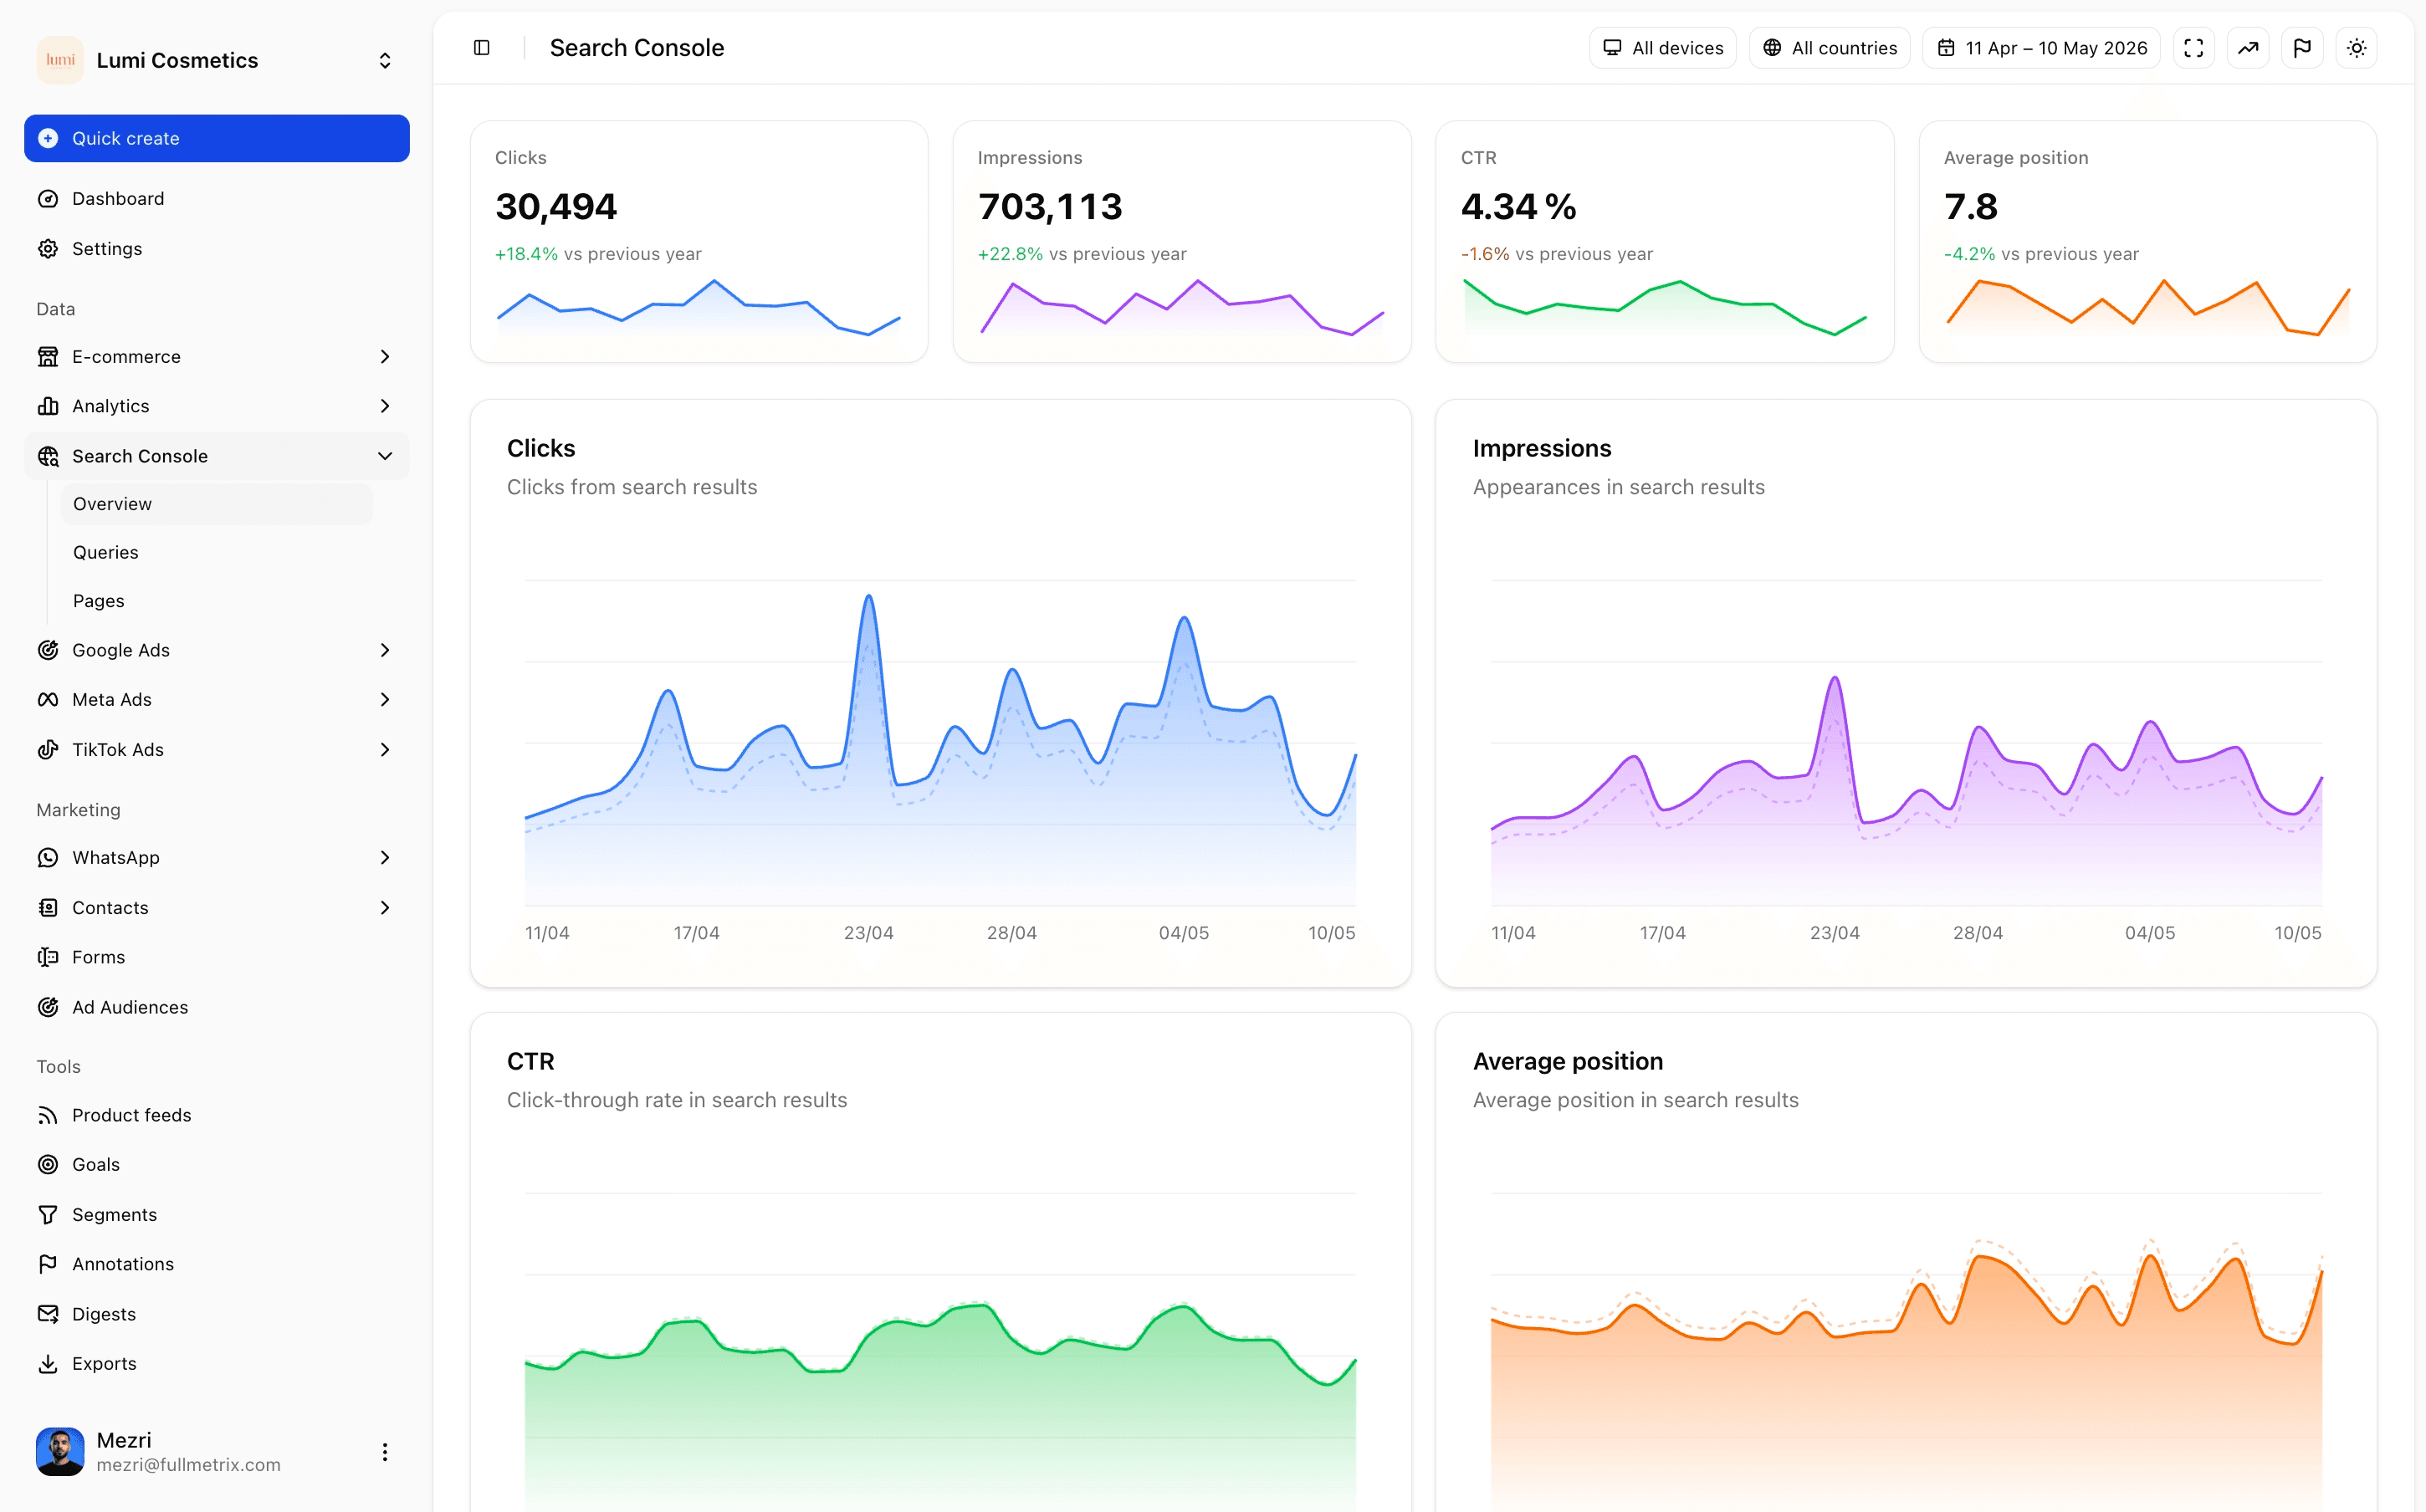Open user menu three-dot icon

point(385,1452)
